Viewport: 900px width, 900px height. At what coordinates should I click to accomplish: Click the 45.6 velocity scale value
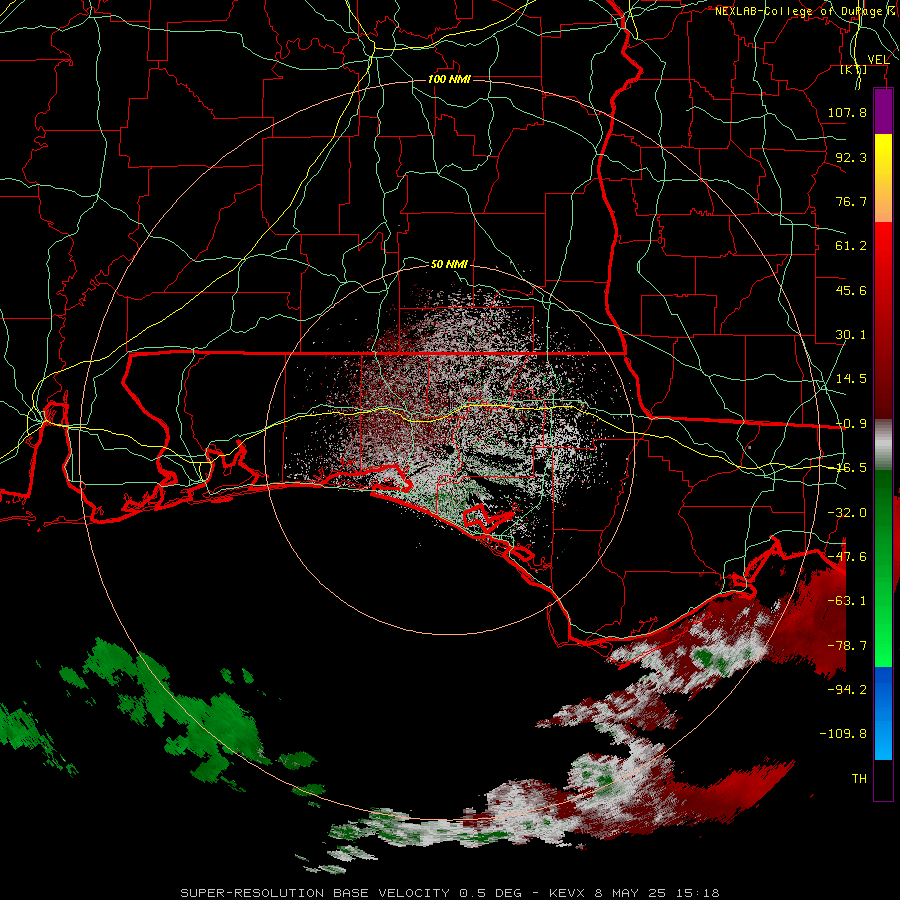(x=851, y=290)
